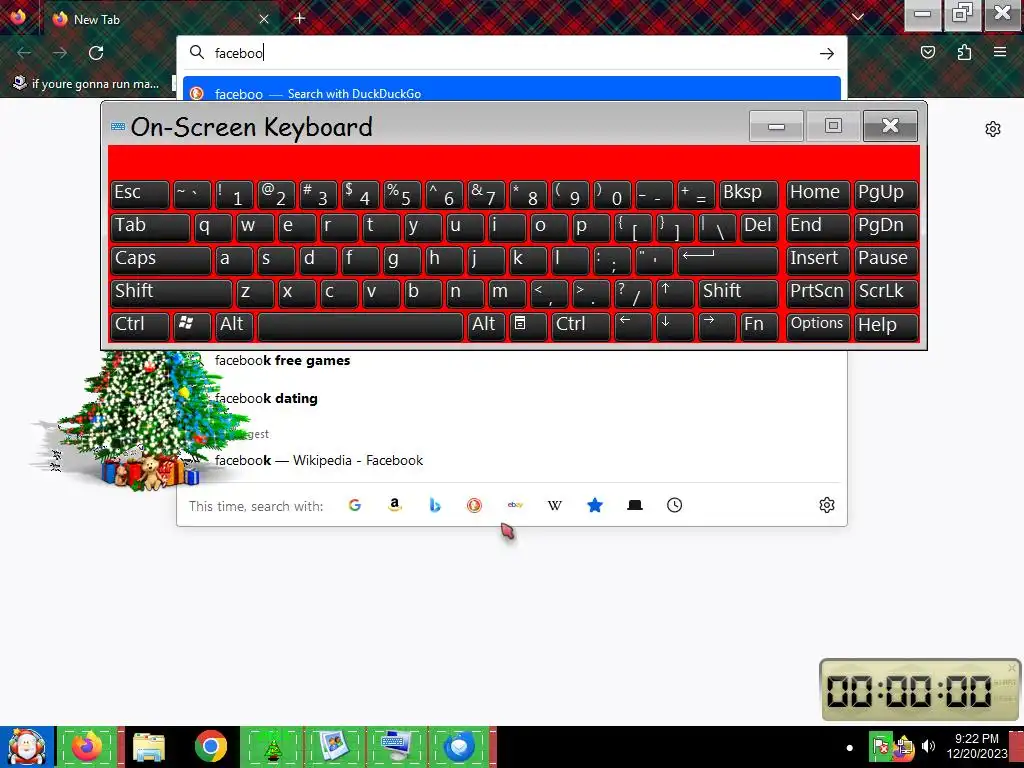Open the Save to Pocket button

(928, 52)
